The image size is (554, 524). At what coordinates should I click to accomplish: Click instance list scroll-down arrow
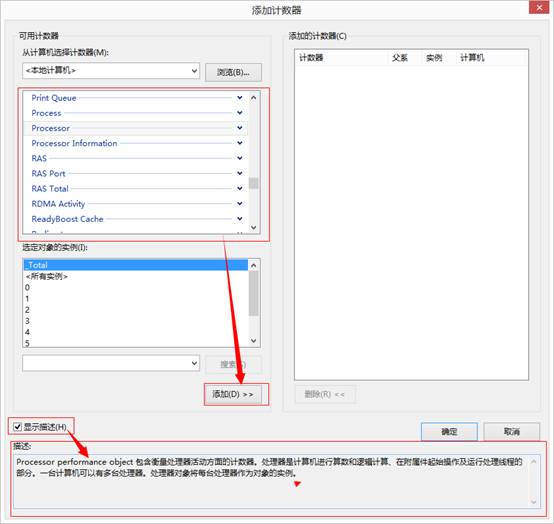[253, 341]
